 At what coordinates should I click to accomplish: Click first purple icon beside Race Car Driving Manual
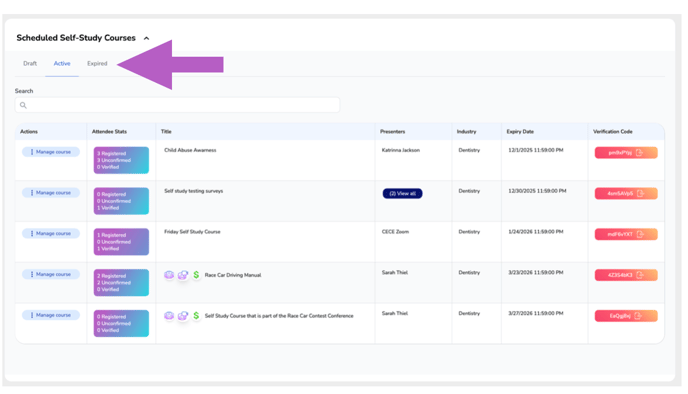click(x=169, y=275)
